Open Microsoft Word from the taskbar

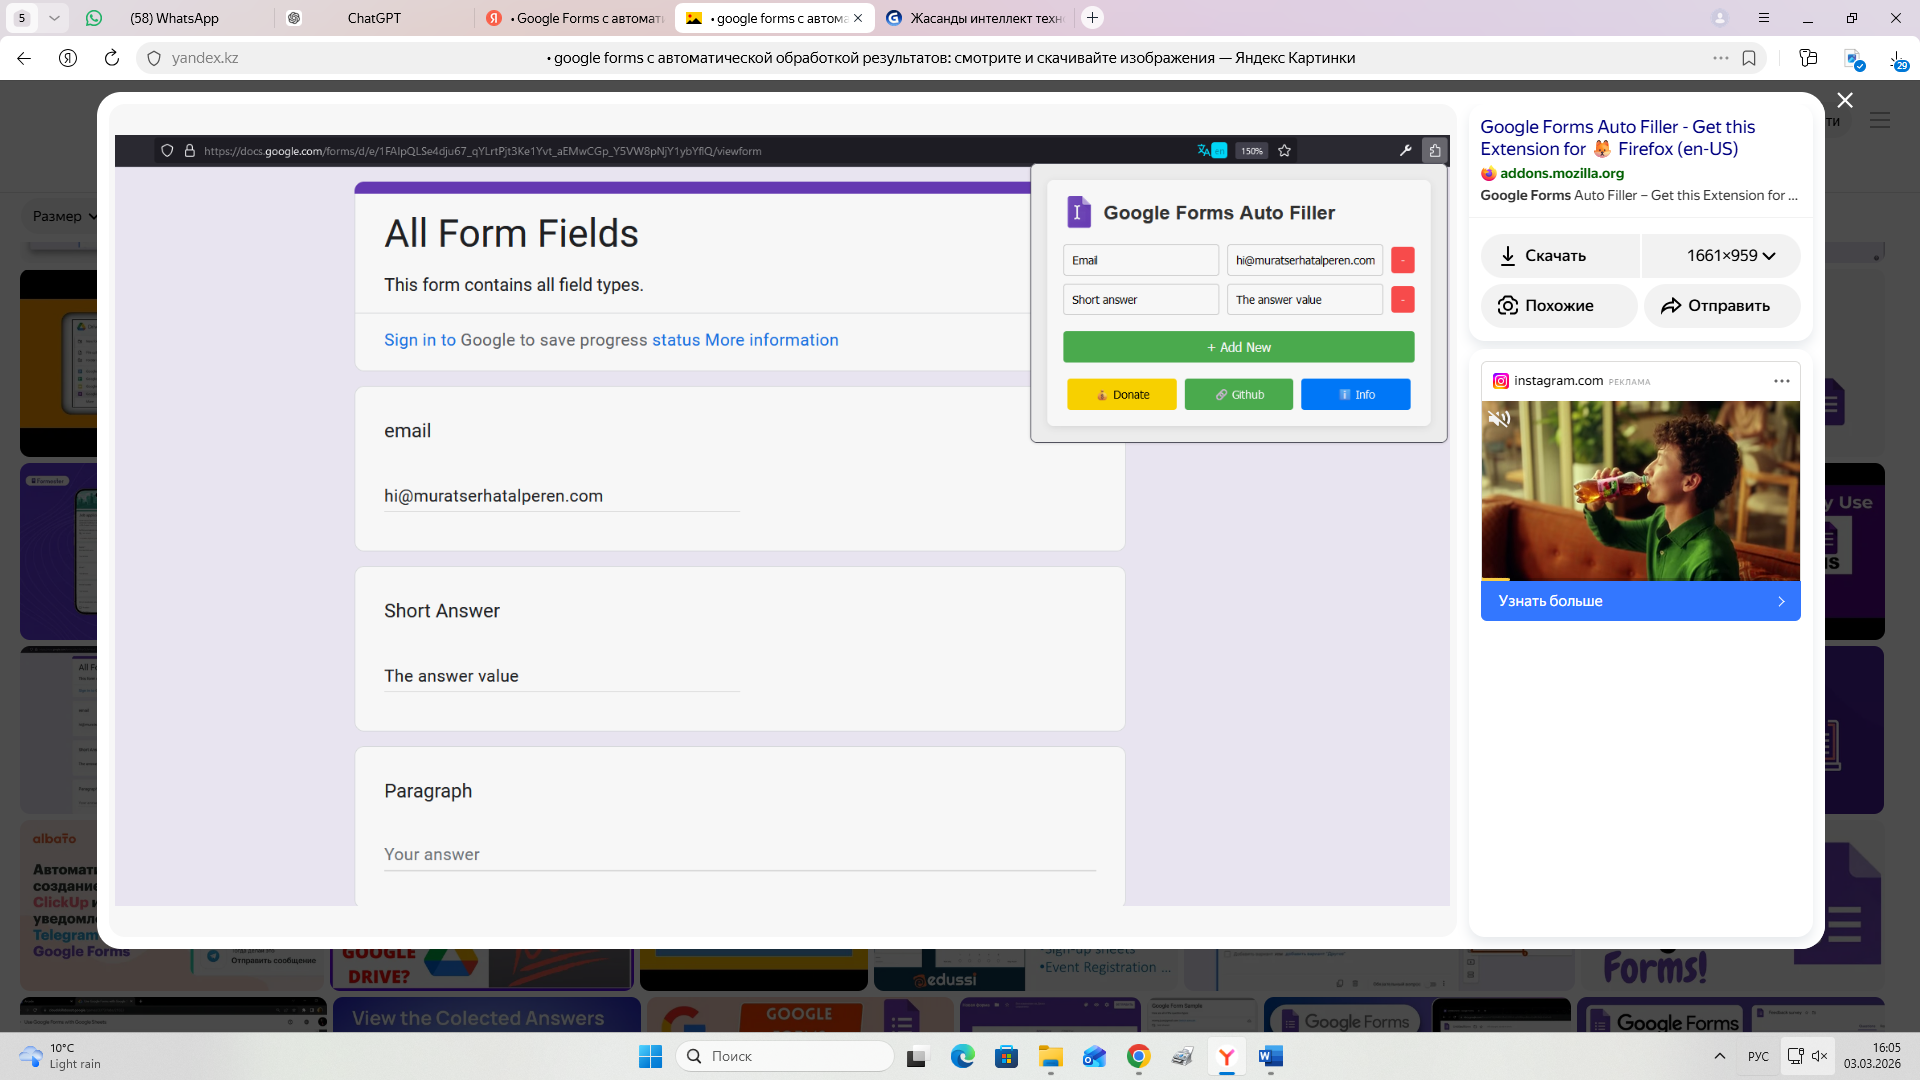tap(1270, 1056)
